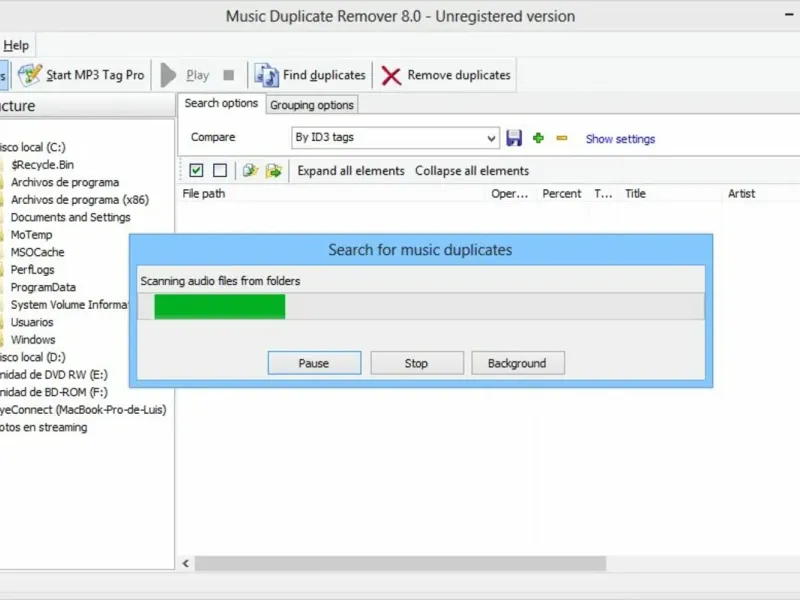Open the Show settings link
This screenshot has height=600, width=800.
coord(620,139)
